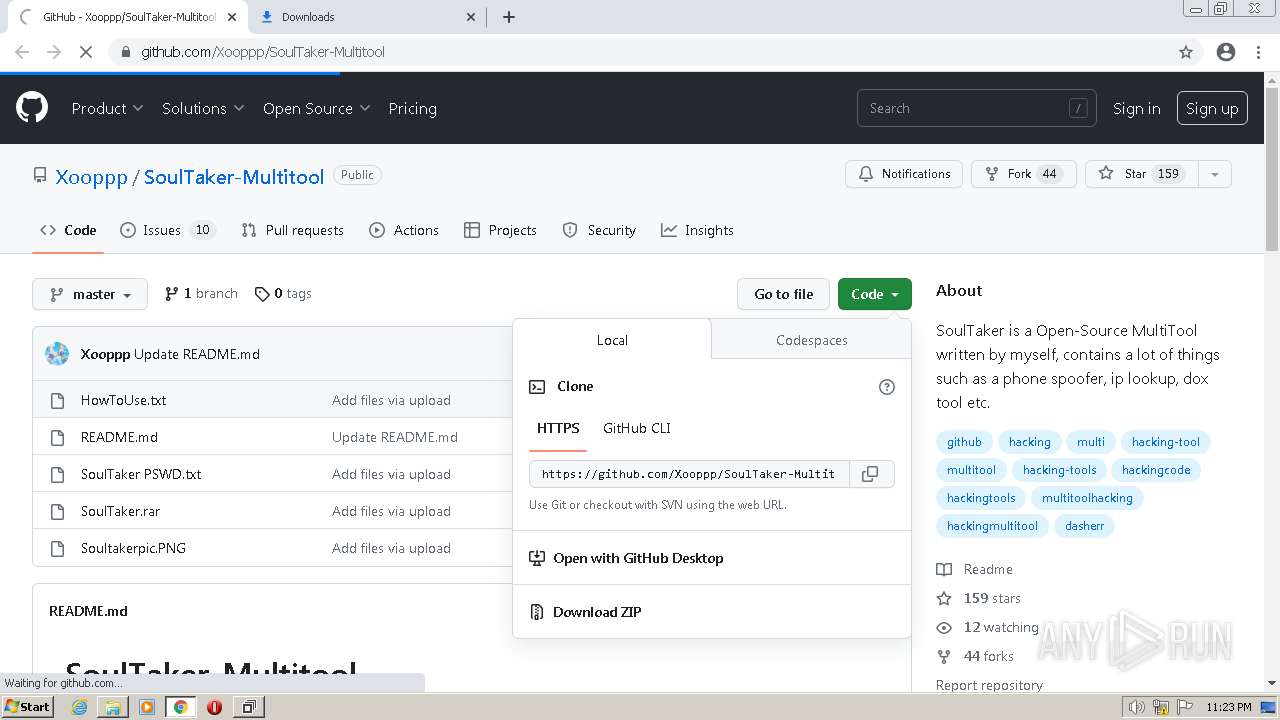The width and height of the screenshot is (1280, 720).
Task: Select the HTTPS clone option
Action: click(558, 428)
